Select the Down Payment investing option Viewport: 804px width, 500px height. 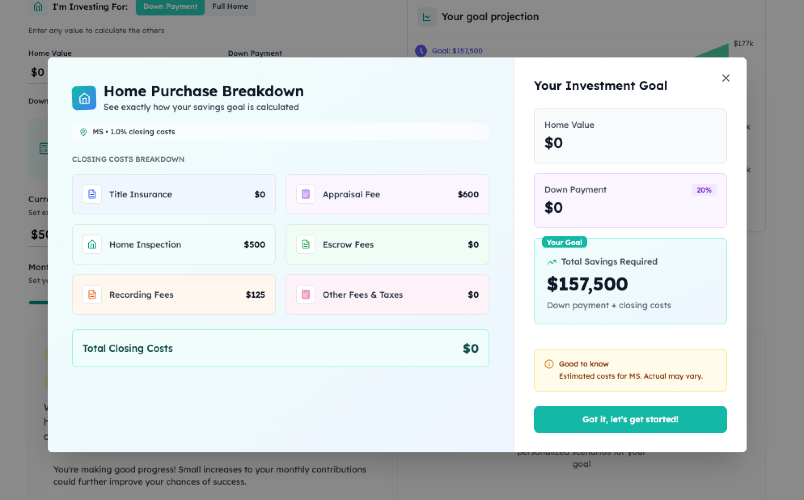coord(170,7)
